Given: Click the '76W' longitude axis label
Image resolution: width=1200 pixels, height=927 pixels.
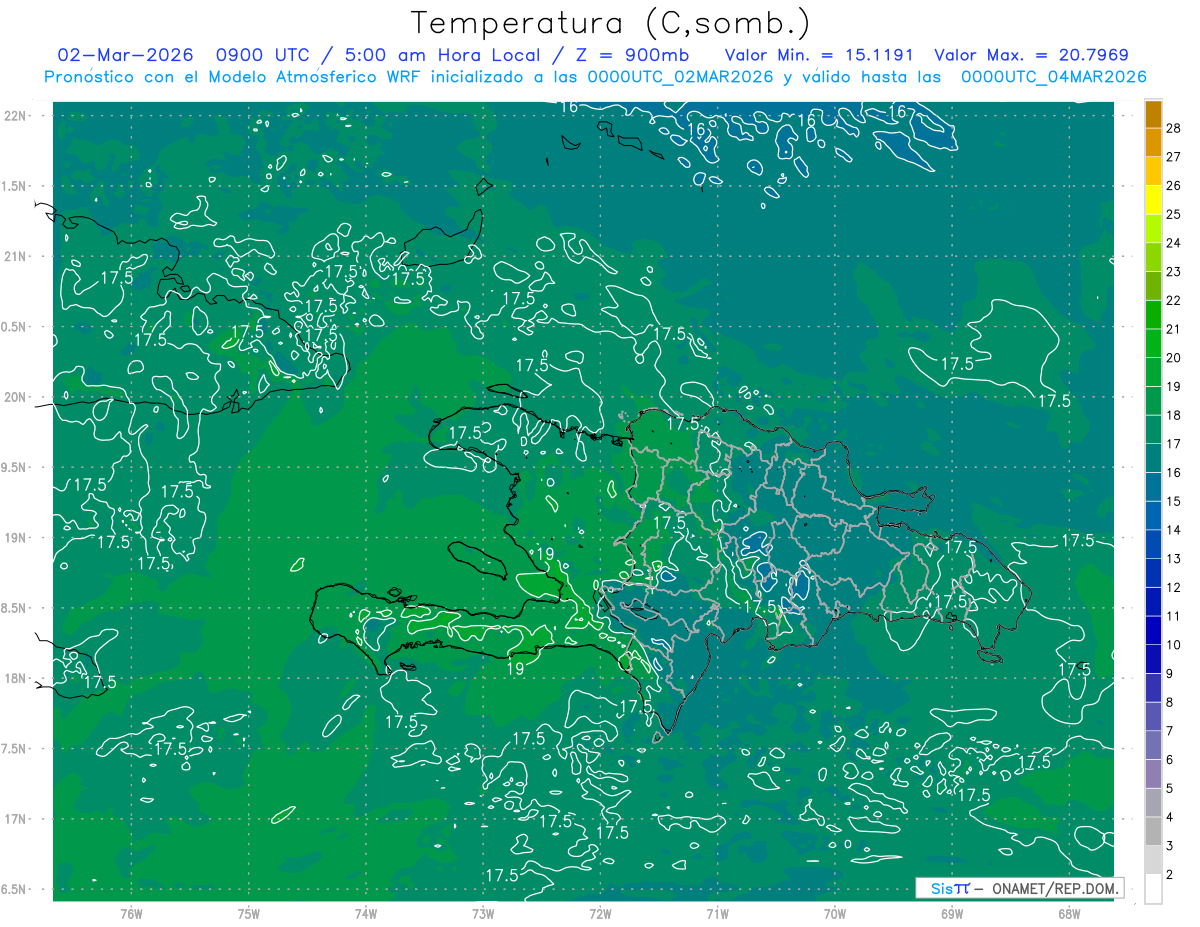Looking at the screenshot, I should (x=132, y=914).
